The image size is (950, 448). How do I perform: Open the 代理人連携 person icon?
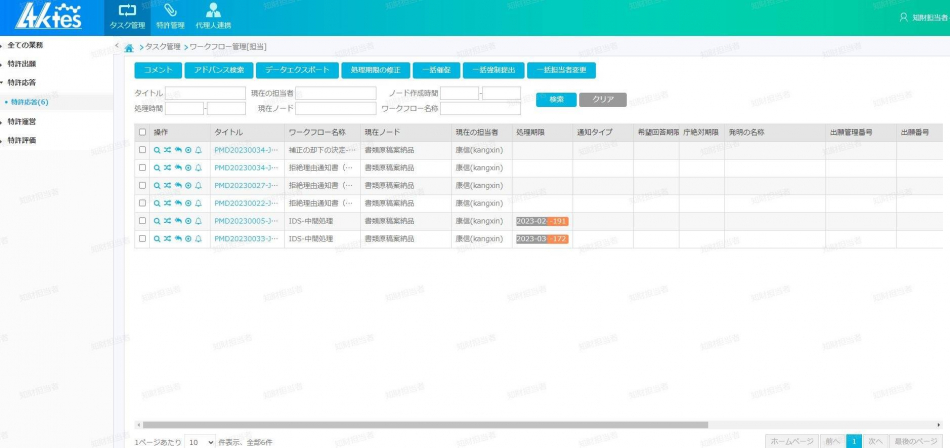coord(213,12)
